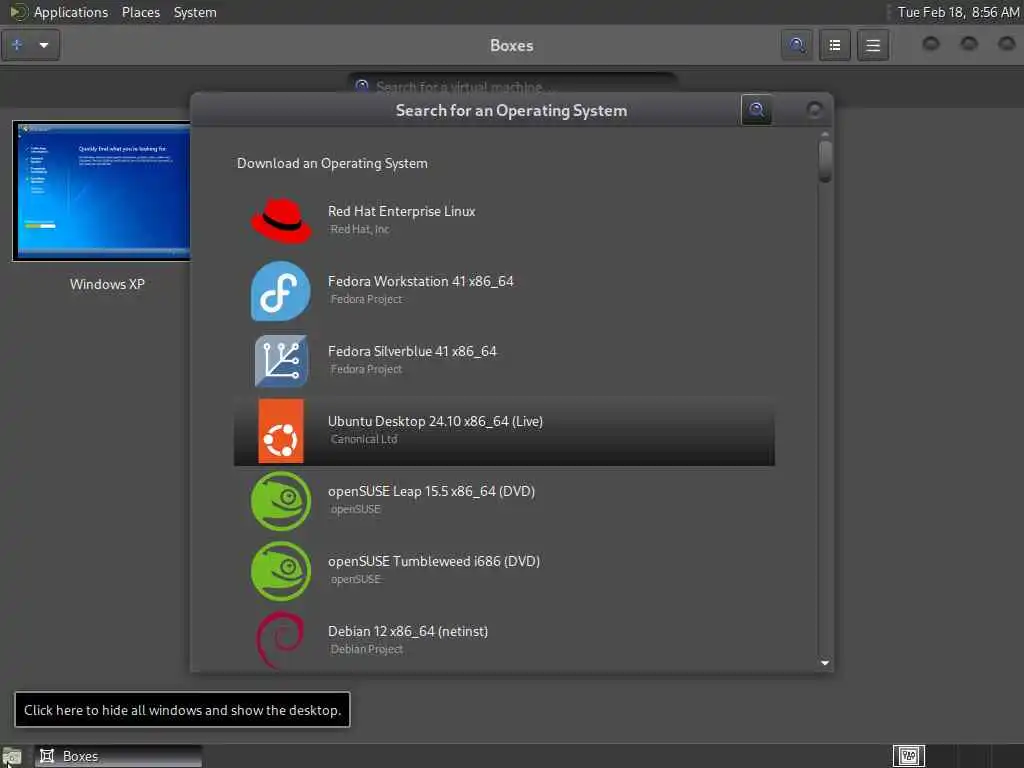Image resolution: width=1024 pixels, height=768 pixels.
Task: Select Debian 12 x86_64 (netinst)
Action: point(408,632)
